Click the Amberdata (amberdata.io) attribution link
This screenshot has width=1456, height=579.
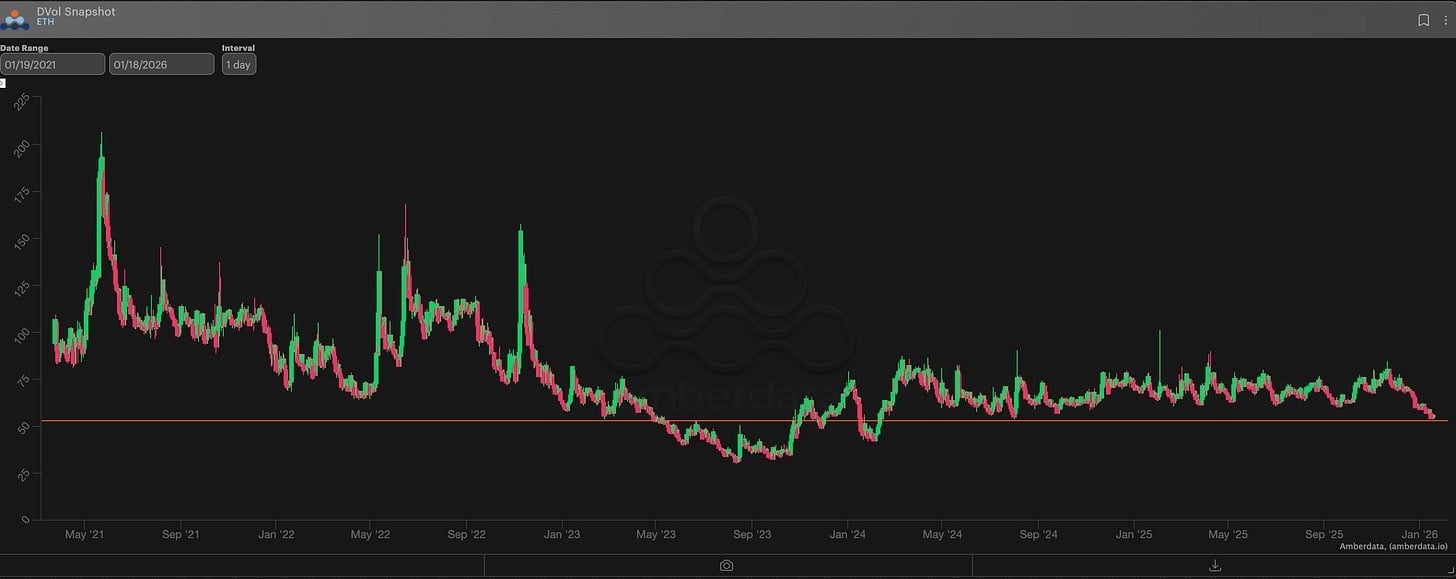pyautogui.click(x=1393, y=547)
